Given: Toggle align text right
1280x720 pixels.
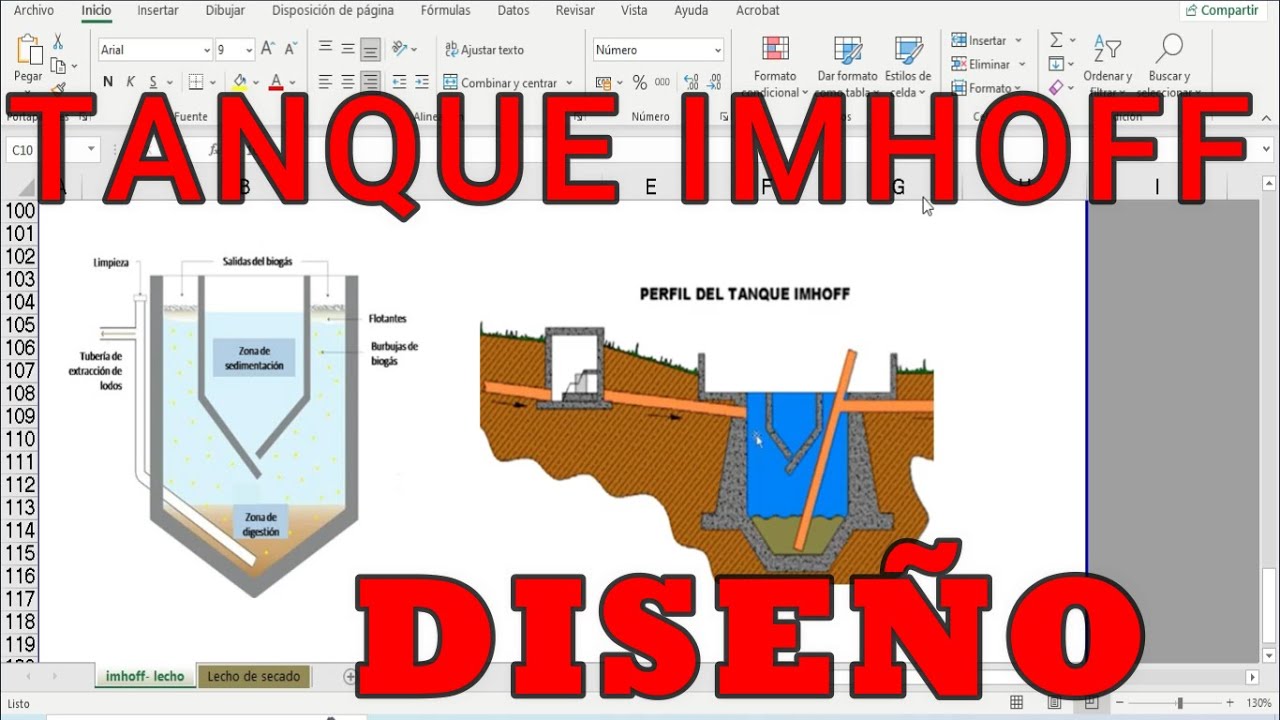Looking at the screenshot, I should [371, 82].
